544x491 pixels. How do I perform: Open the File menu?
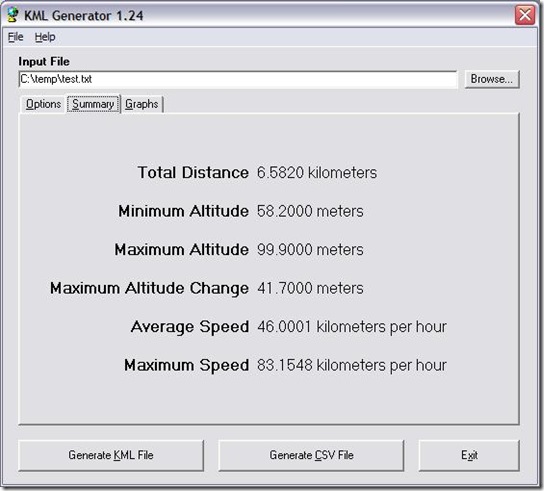pyautogui.click(x=16, y=37)
